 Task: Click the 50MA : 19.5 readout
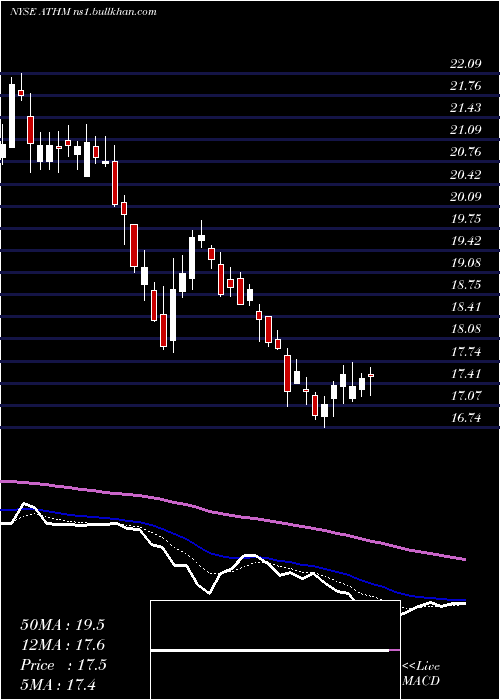pos(62,625)
